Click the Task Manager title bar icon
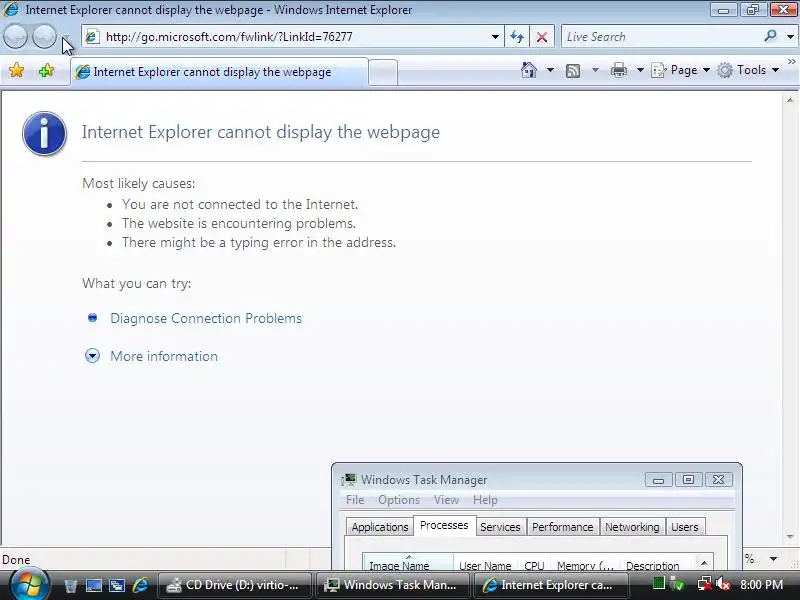This screenshot has width=800, height=600. pos(348,479)
